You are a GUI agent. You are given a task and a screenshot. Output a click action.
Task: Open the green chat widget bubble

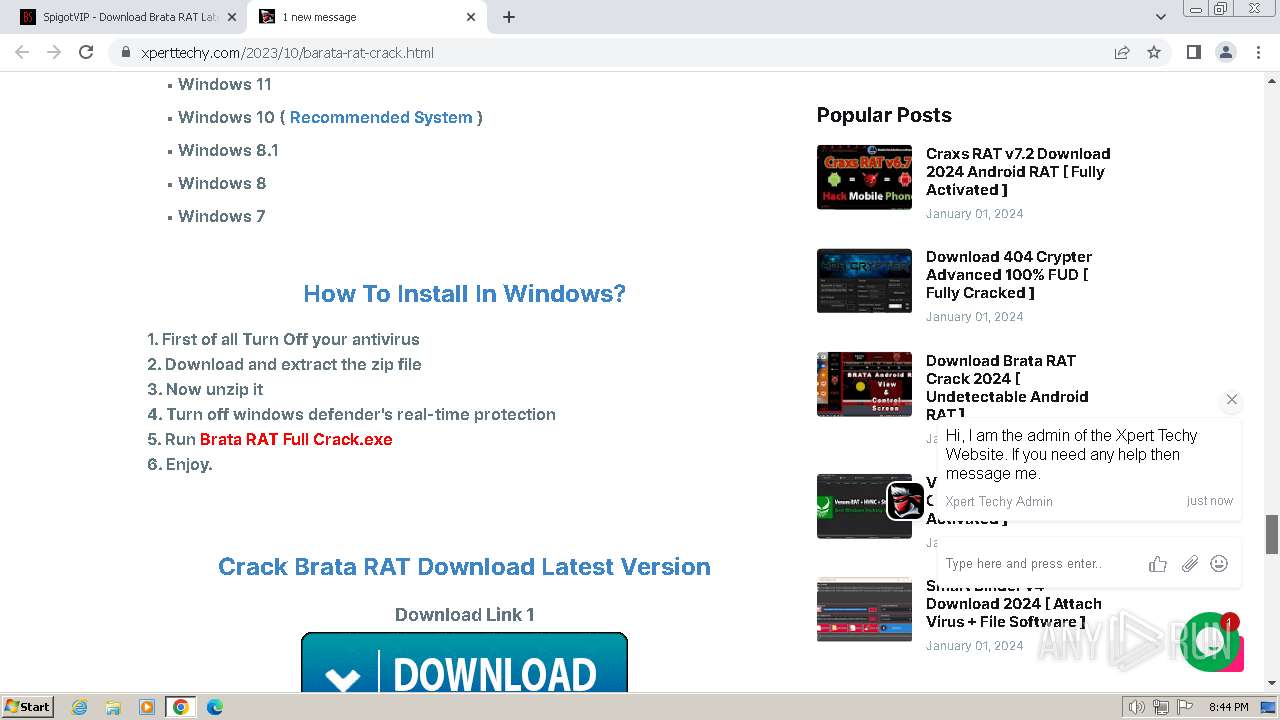tap(1211, 643)
